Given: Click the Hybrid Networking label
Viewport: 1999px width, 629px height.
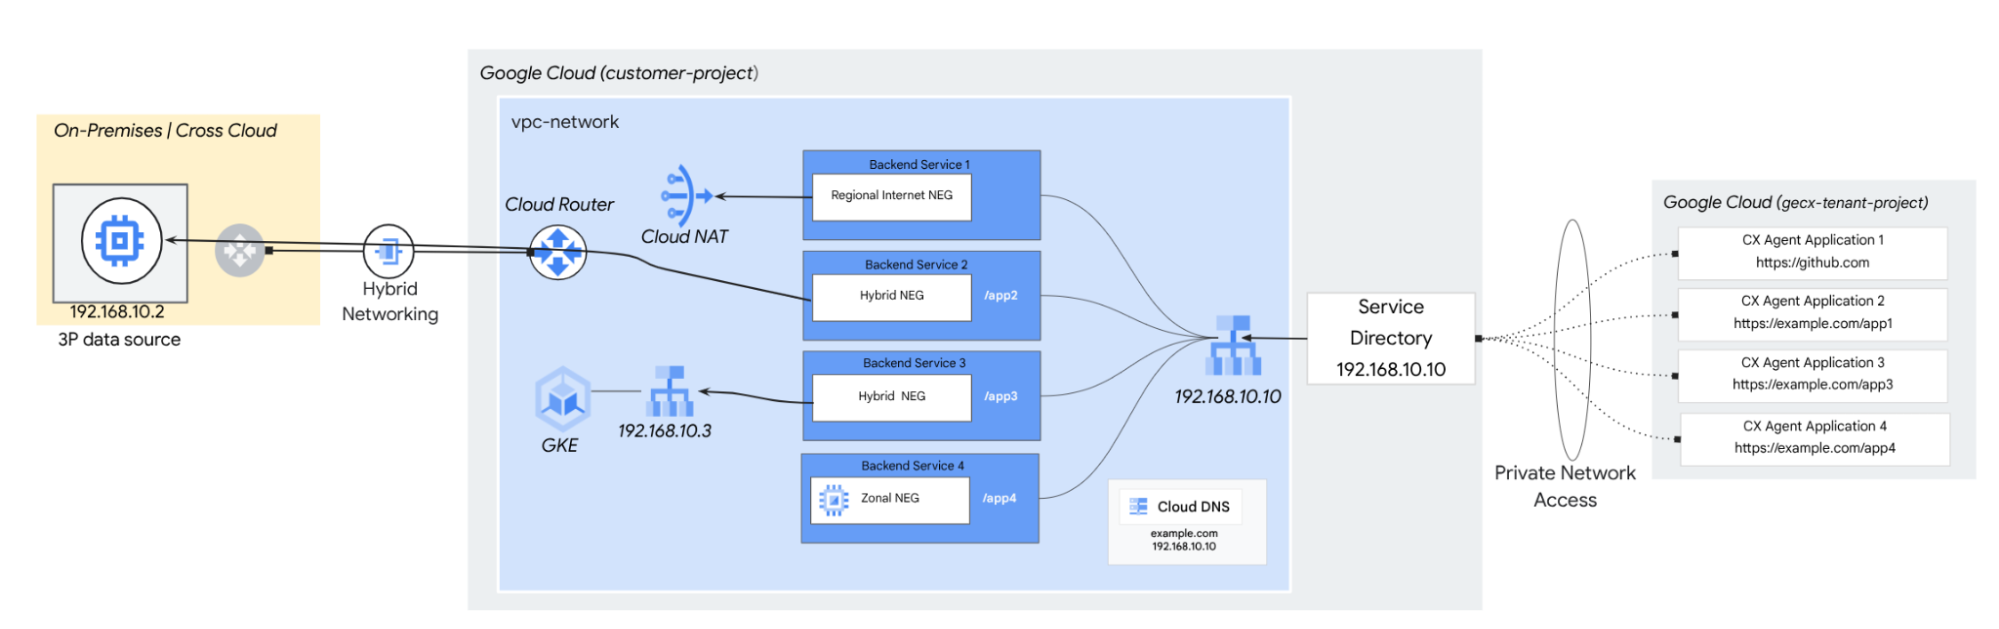Looking at the screenshot, I should coord(390,302).
